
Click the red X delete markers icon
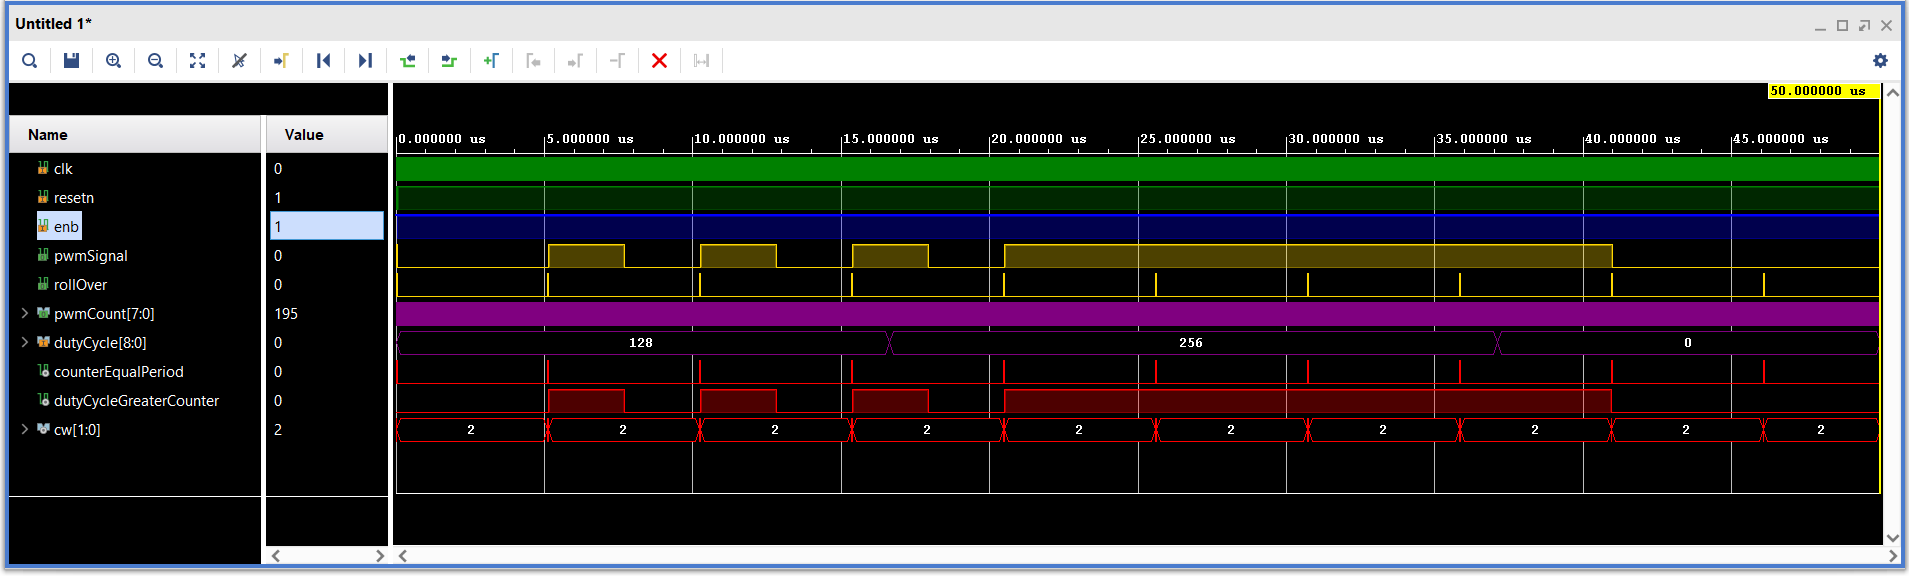(x=659, y=61)
